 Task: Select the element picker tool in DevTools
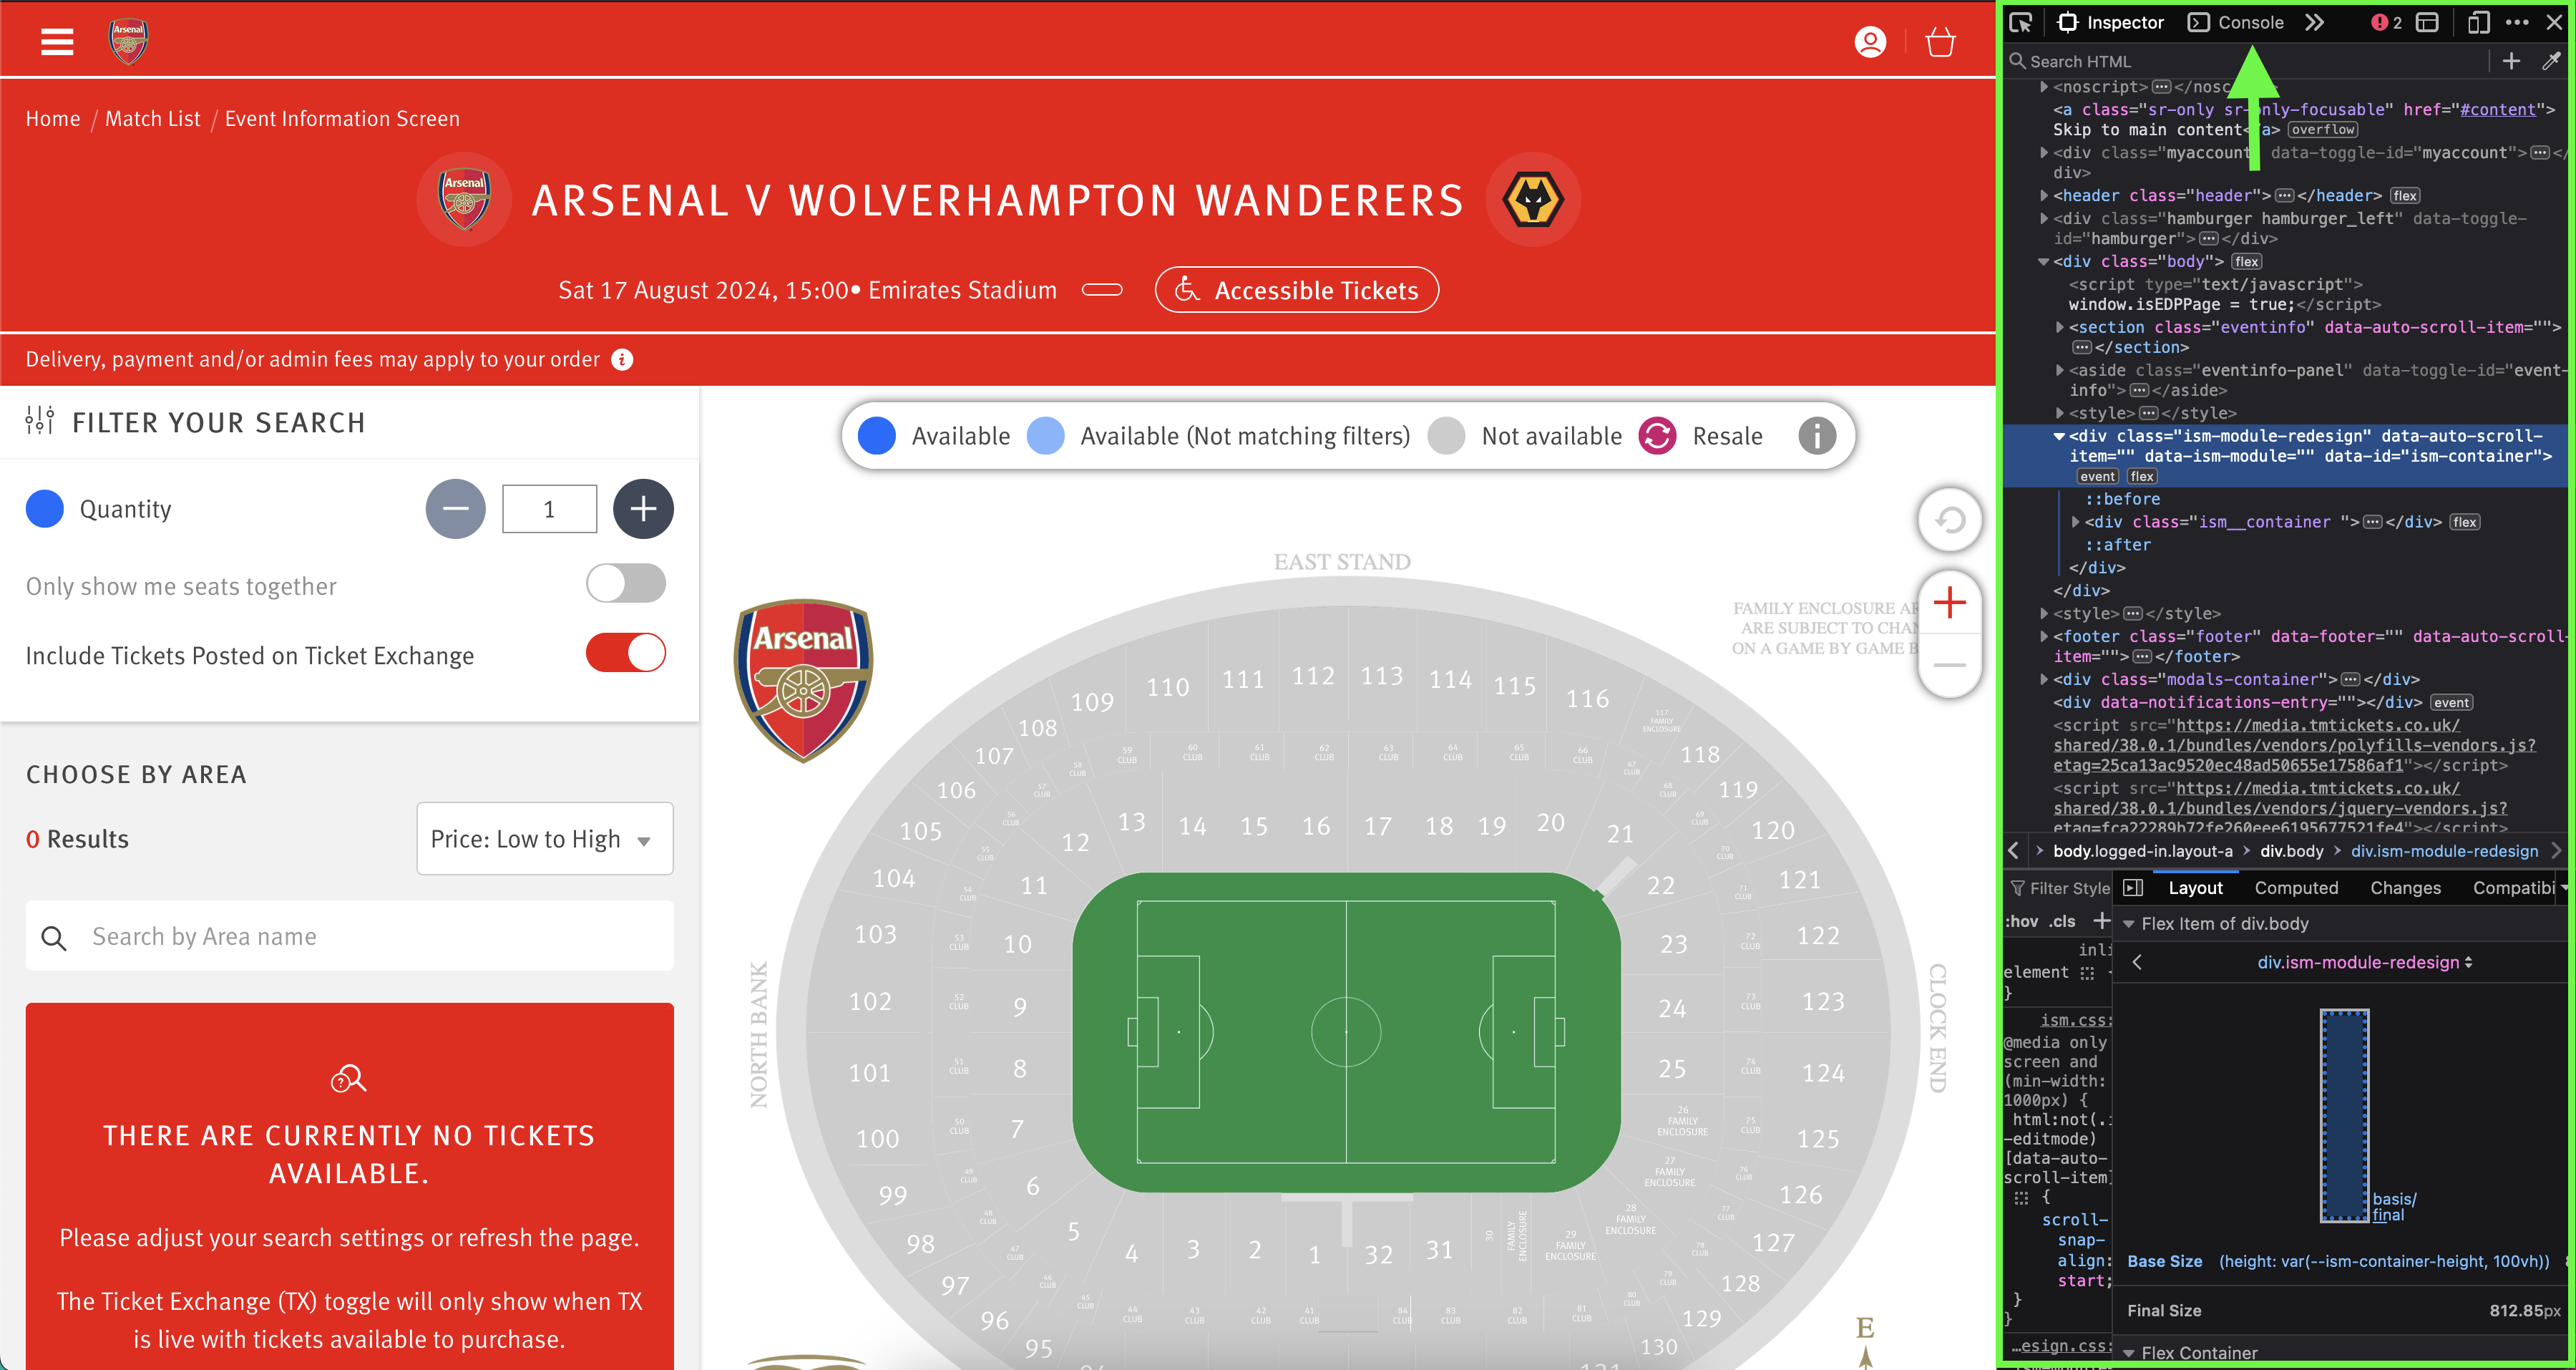click(x=2021, y=22)
